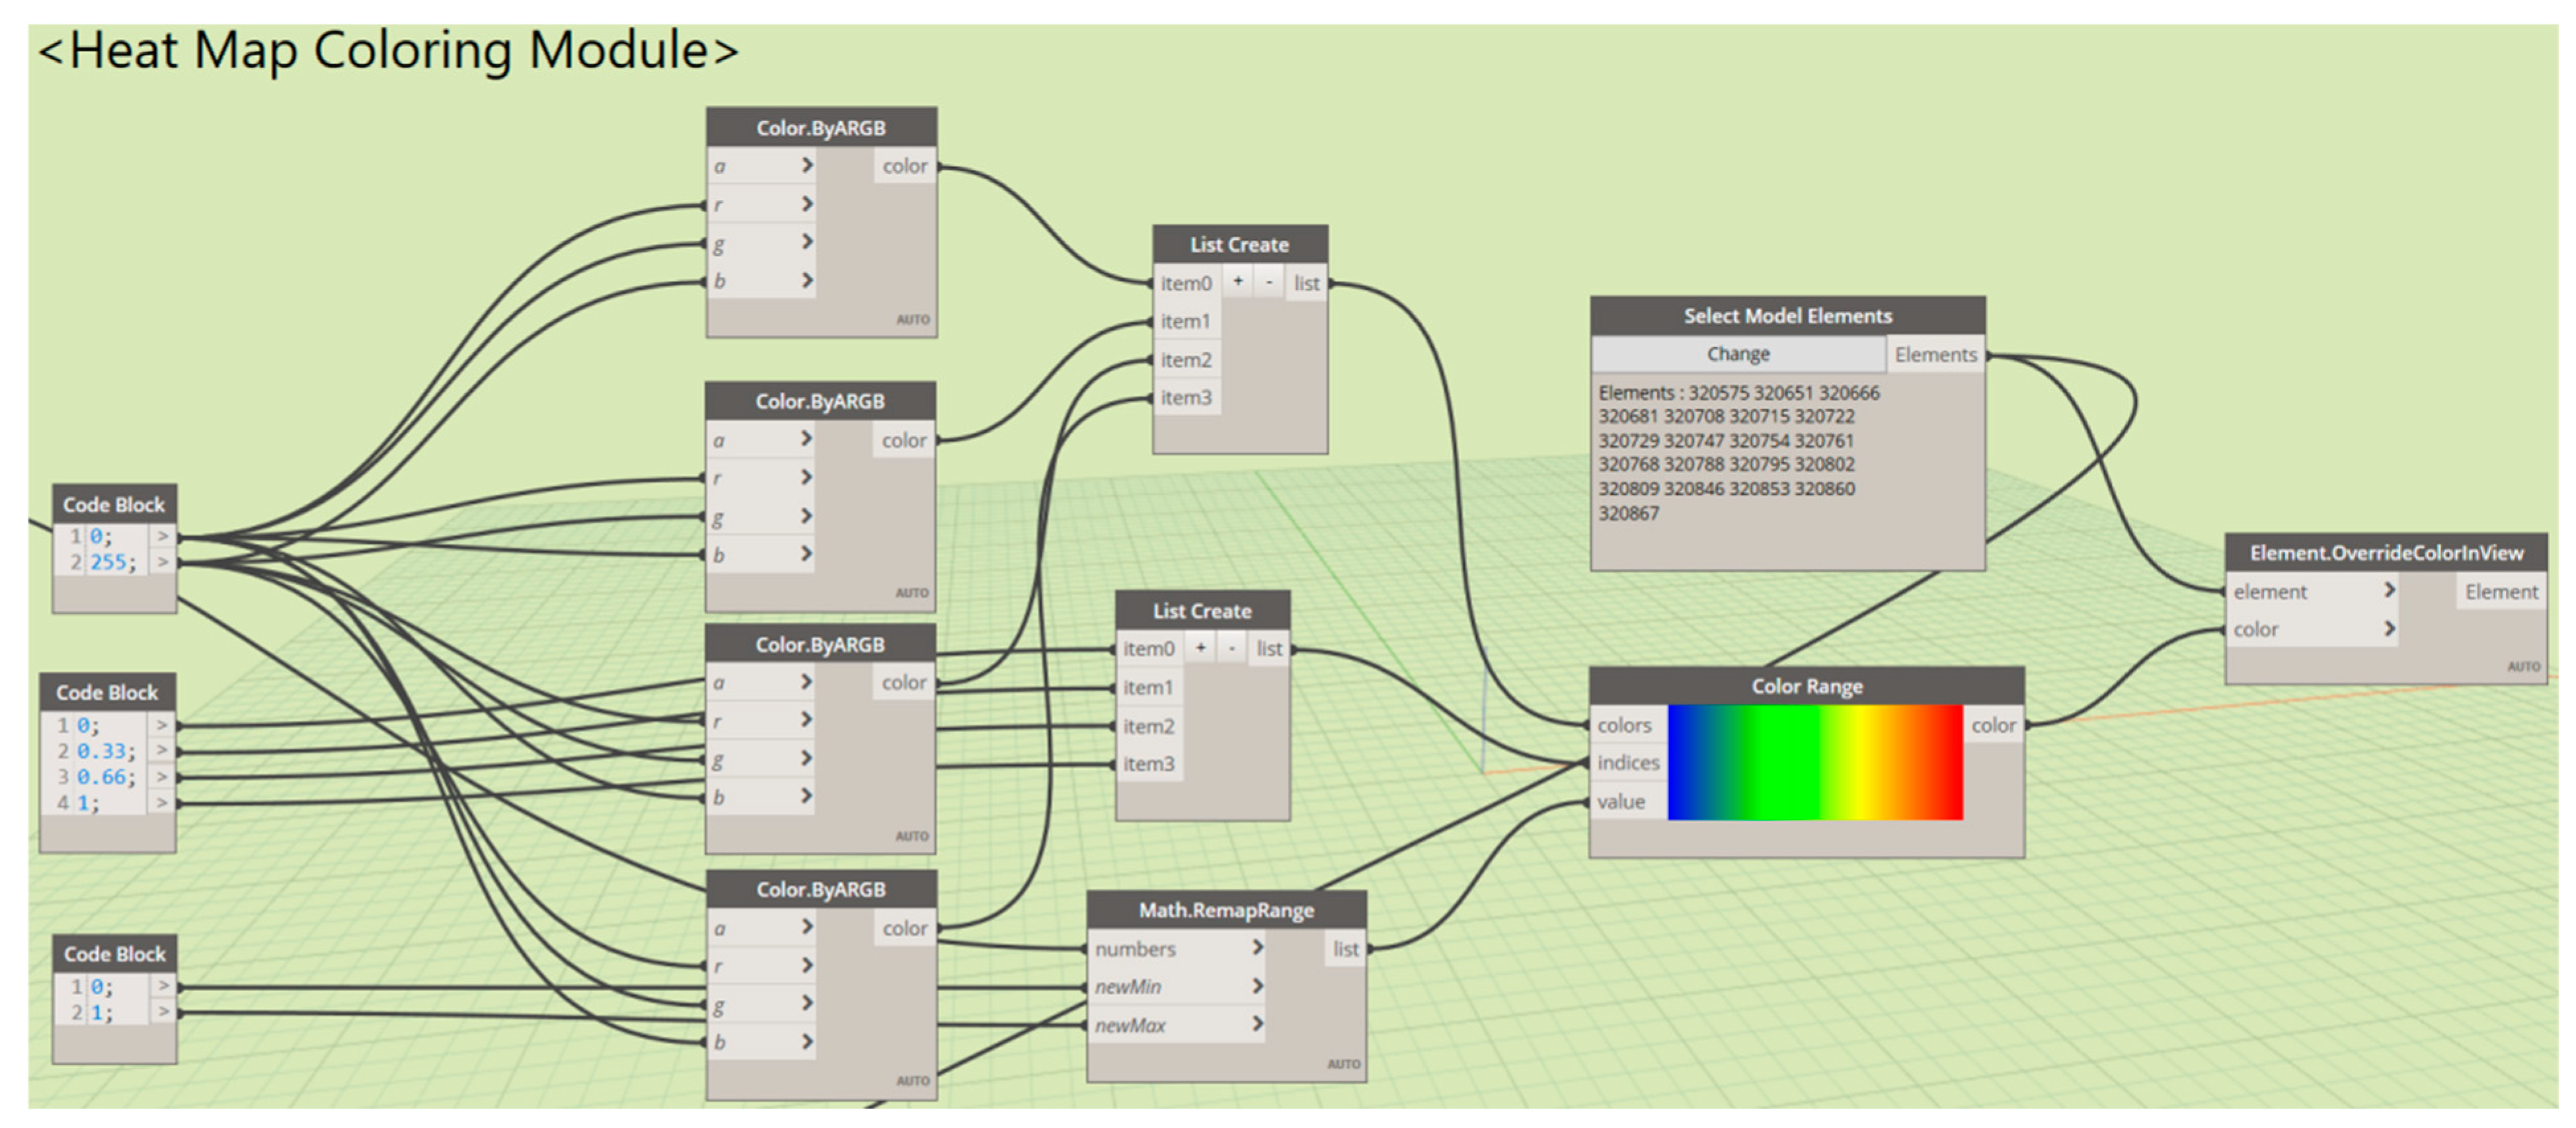Select the Color Range node title bar
Viewport: 2576px width, 1128px height.
1806,686
